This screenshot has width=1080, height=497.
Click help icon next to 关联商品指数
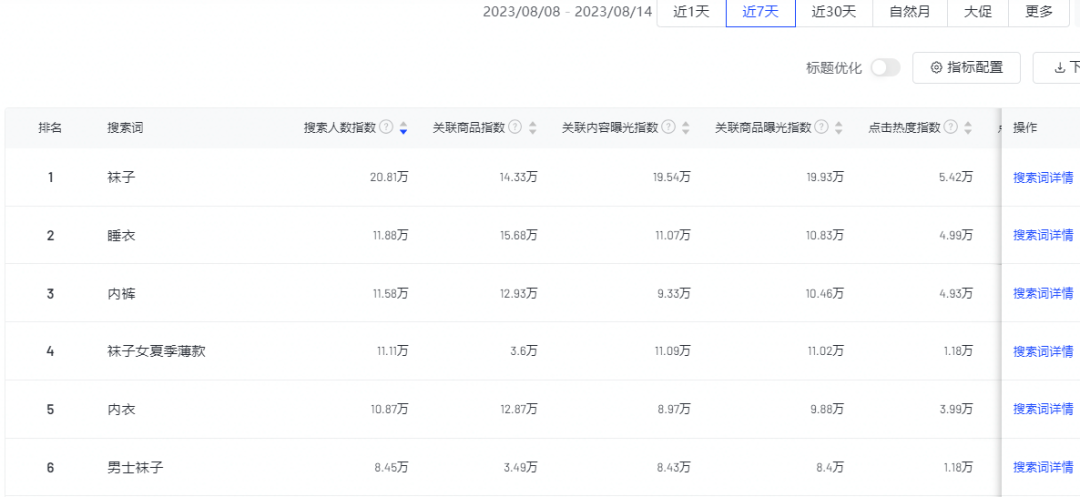(515, 128)
